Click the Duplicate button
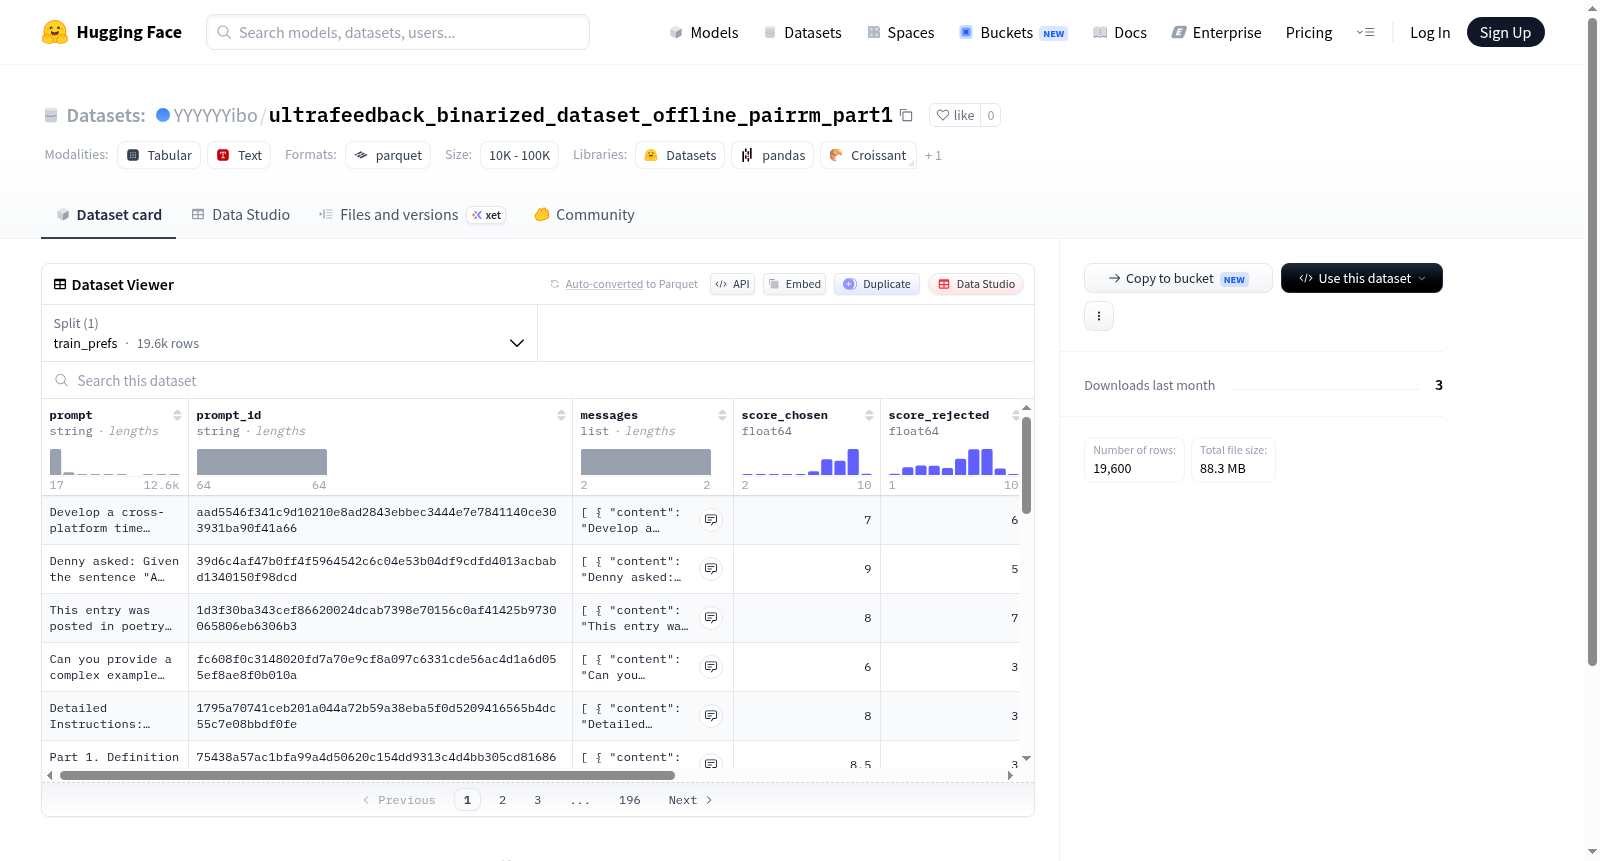The height and width of the screenshot is (861, 1600). coord(877,284)
